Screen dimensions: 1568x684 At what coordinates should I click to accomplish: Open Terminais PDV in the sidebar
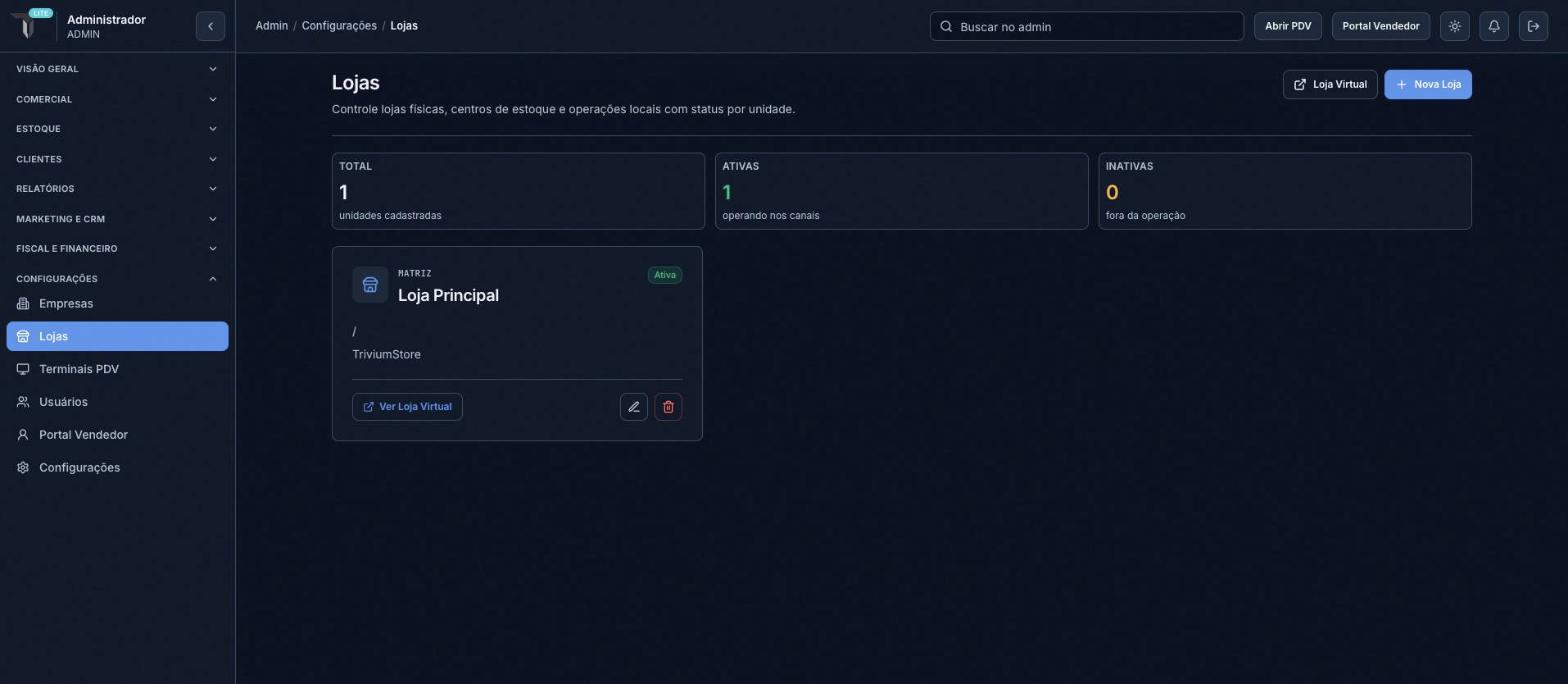point(117,369)
